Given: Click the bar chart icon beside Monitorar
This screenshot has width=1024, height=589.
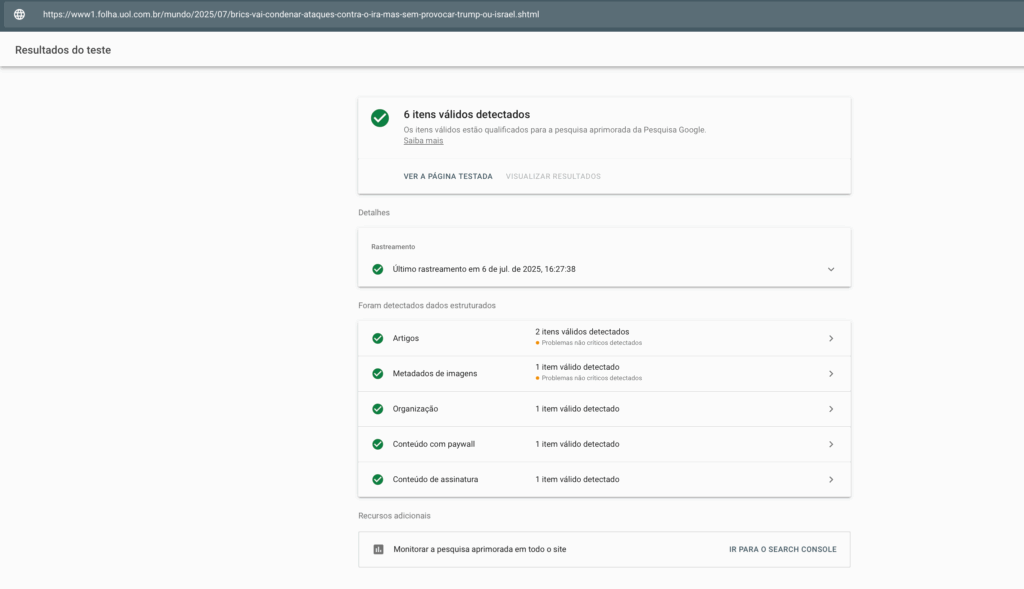Looking at the screenshot, I should click(x=378, y=549).
